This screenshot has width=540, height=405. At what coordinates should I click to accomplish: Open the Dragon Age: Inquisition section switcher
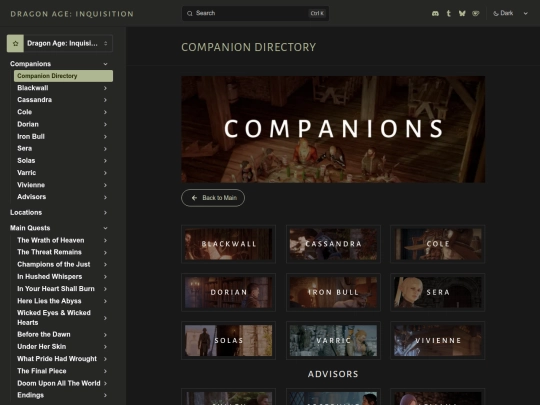pyautogui.click(x=60, y=43)
